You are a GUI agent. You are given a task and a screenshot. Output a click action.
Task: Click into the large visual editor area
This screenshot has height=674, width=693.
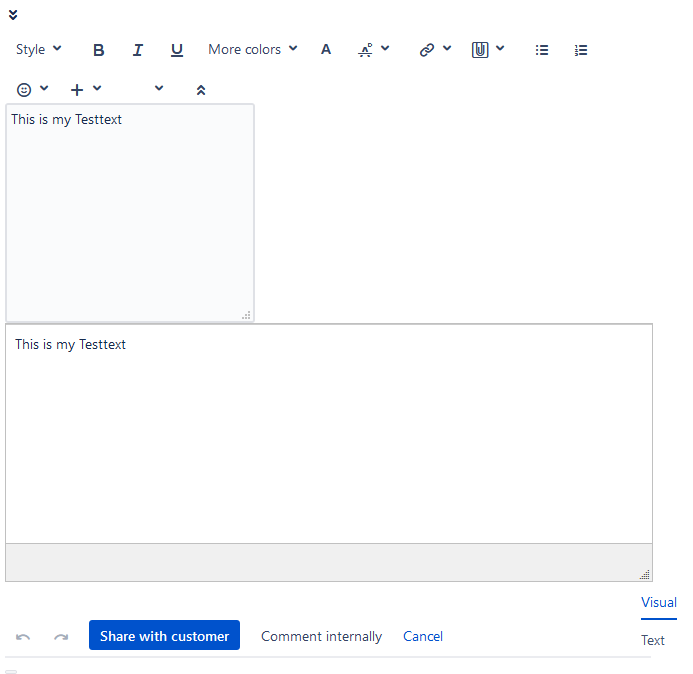coord(329,434)
